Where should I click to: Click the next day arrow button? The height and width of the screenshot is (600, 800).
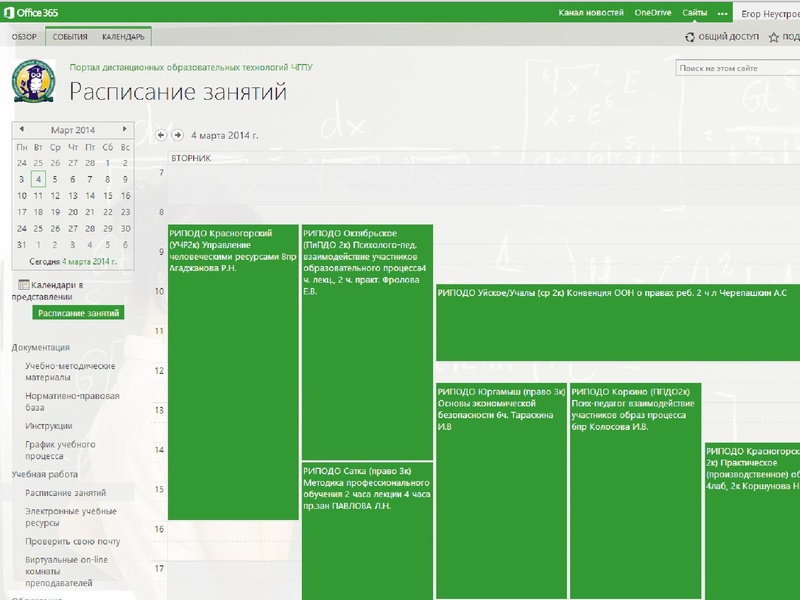pyautogui.click(x=177, y=135)
